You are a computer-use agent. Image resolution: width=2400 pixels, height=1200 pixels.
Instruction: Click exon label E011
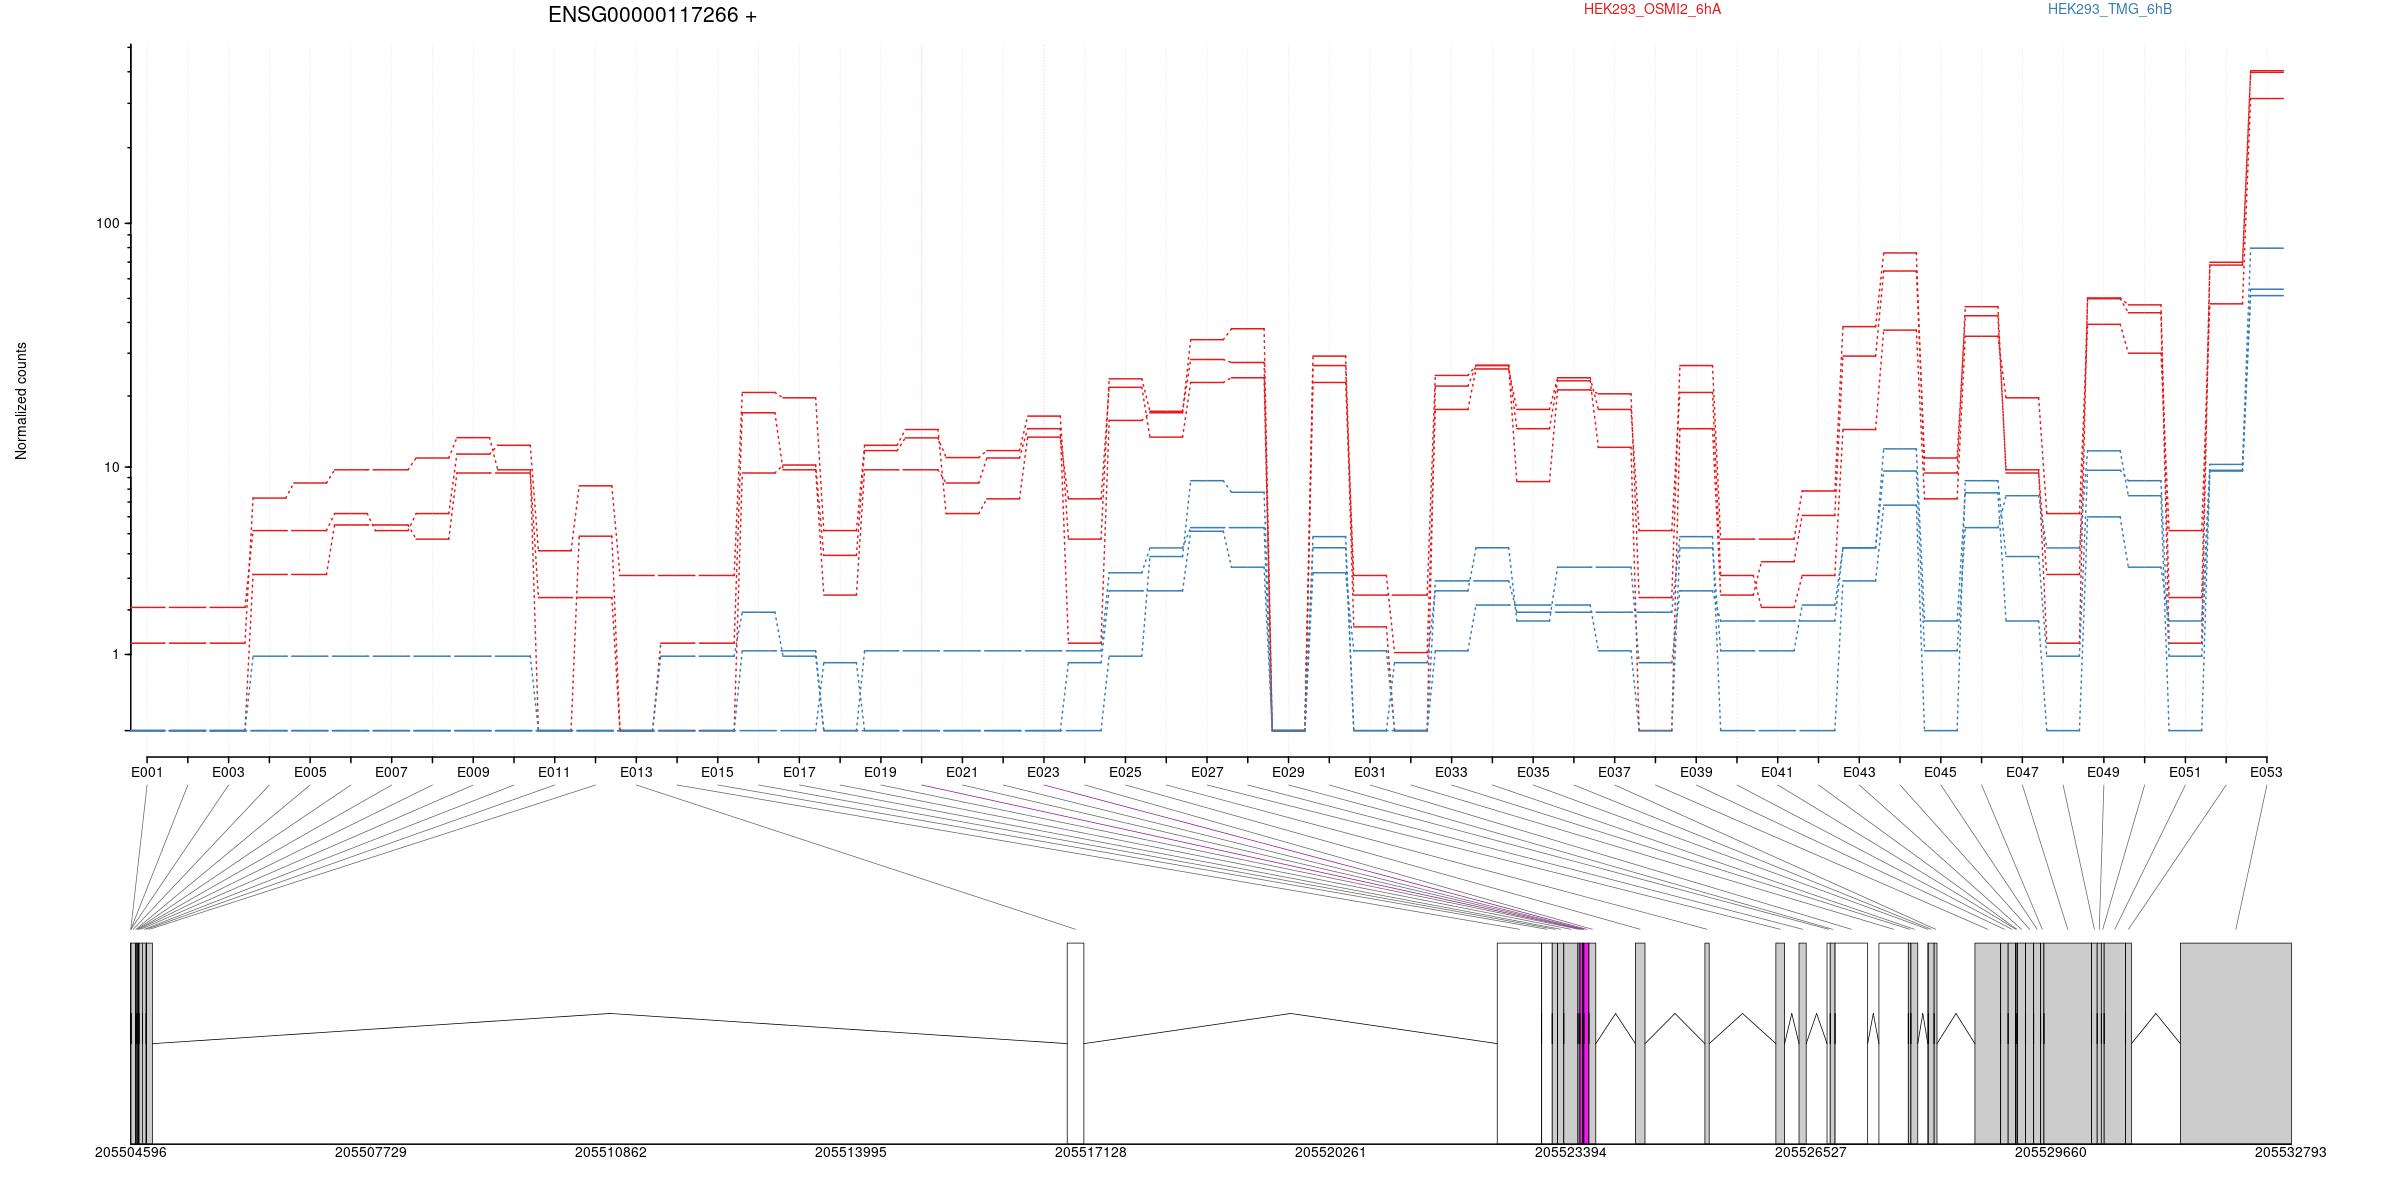tap(554, 773)
